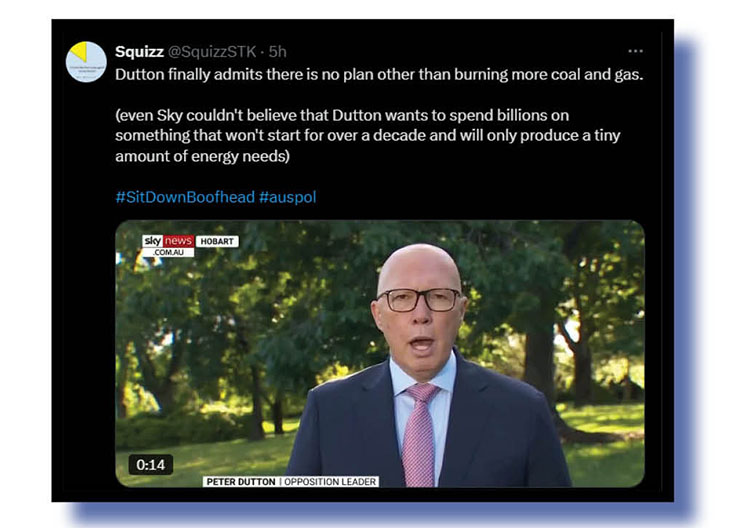Click the pink tie in the video
This screenshot has width=737, height=528.
[x=420, y=433]
